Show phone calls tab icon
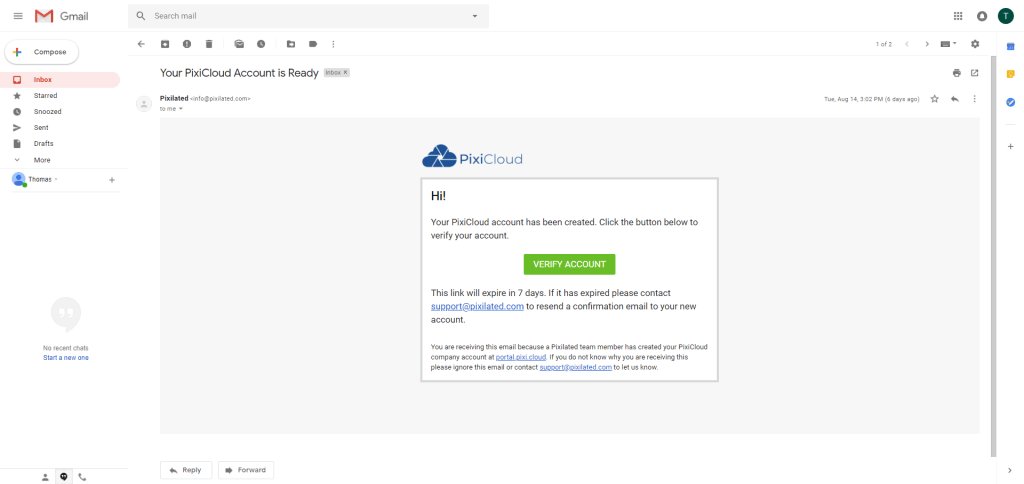The height and width of the screenshot is (484, 1024). [x=82, y=477]
